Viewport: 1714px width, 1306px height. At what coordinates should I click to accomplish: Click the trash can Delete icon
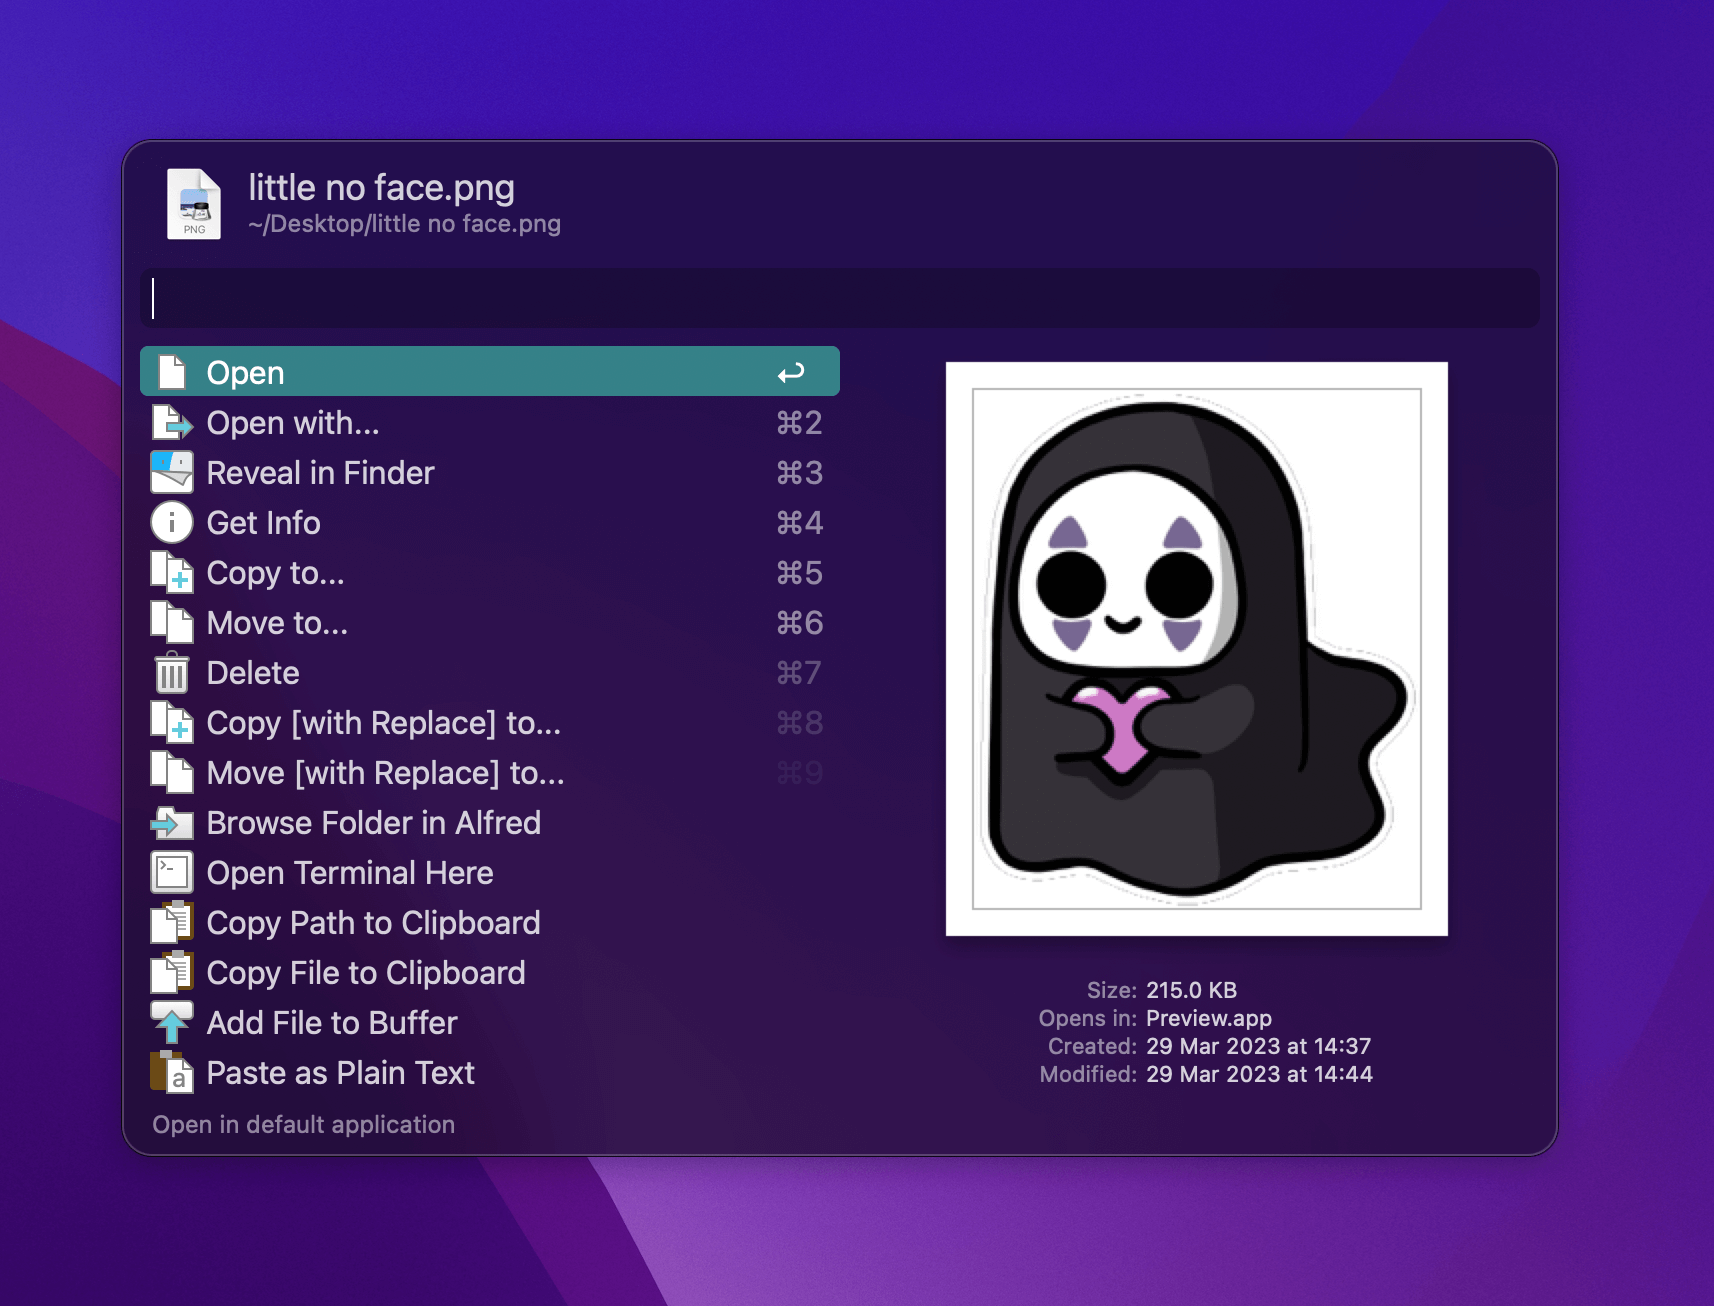pyautogui.click(x=171, y=673)
